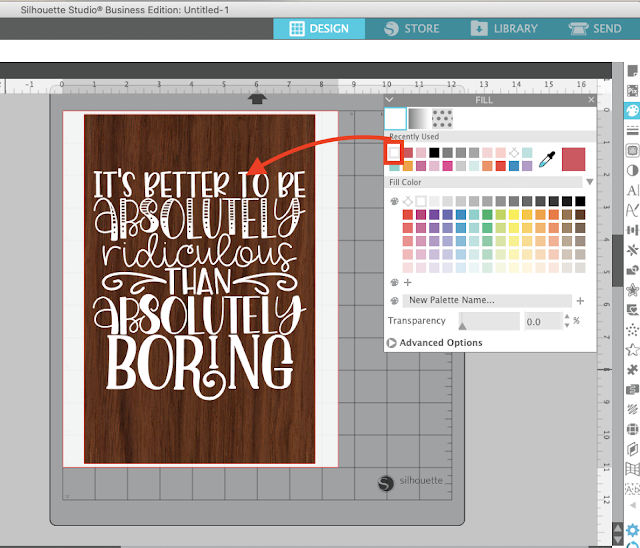
Task: Select green swatch in top color row
Action: point(487,215)
